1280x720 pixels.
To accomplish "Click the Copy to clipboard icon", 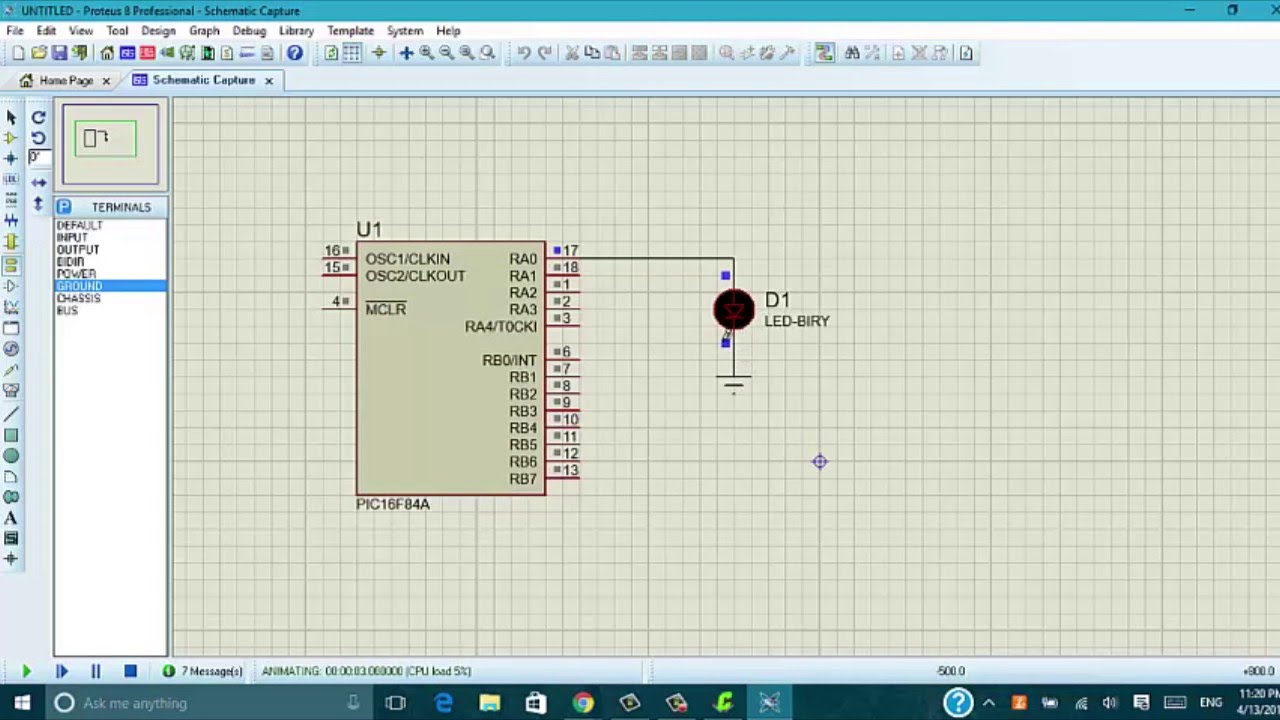I will [x=592, y=53].
